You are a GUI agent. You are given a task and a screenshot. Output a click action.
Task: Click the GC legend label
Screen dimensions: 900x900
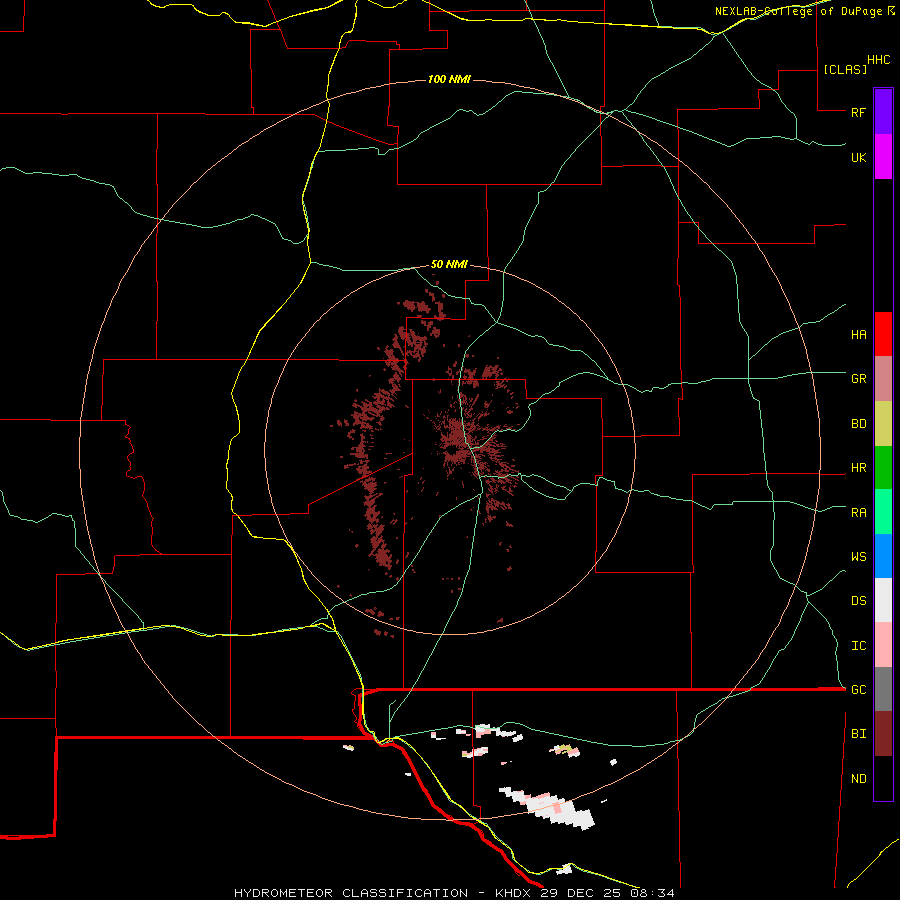[x=858, y=690]
